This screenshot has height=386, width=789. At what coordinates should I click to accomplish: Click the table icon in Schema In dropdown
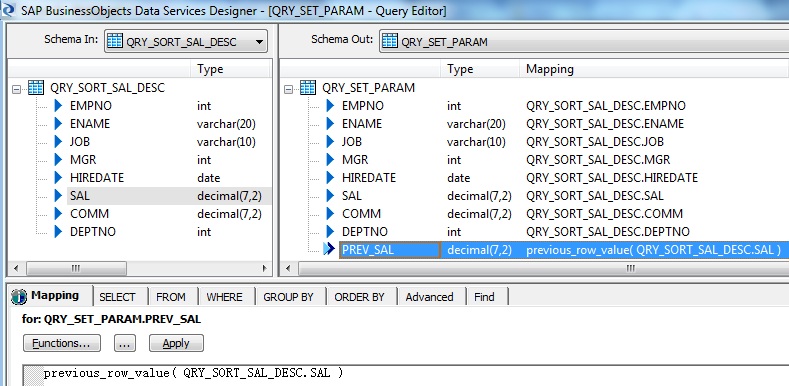point(115,41)
